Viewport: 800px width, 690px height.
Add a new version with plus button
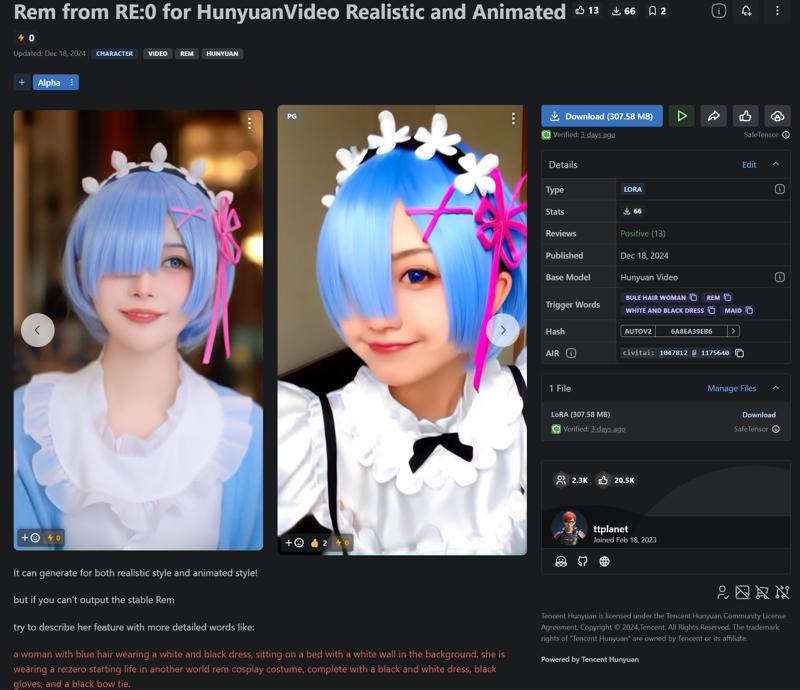(x=21, y=82)
